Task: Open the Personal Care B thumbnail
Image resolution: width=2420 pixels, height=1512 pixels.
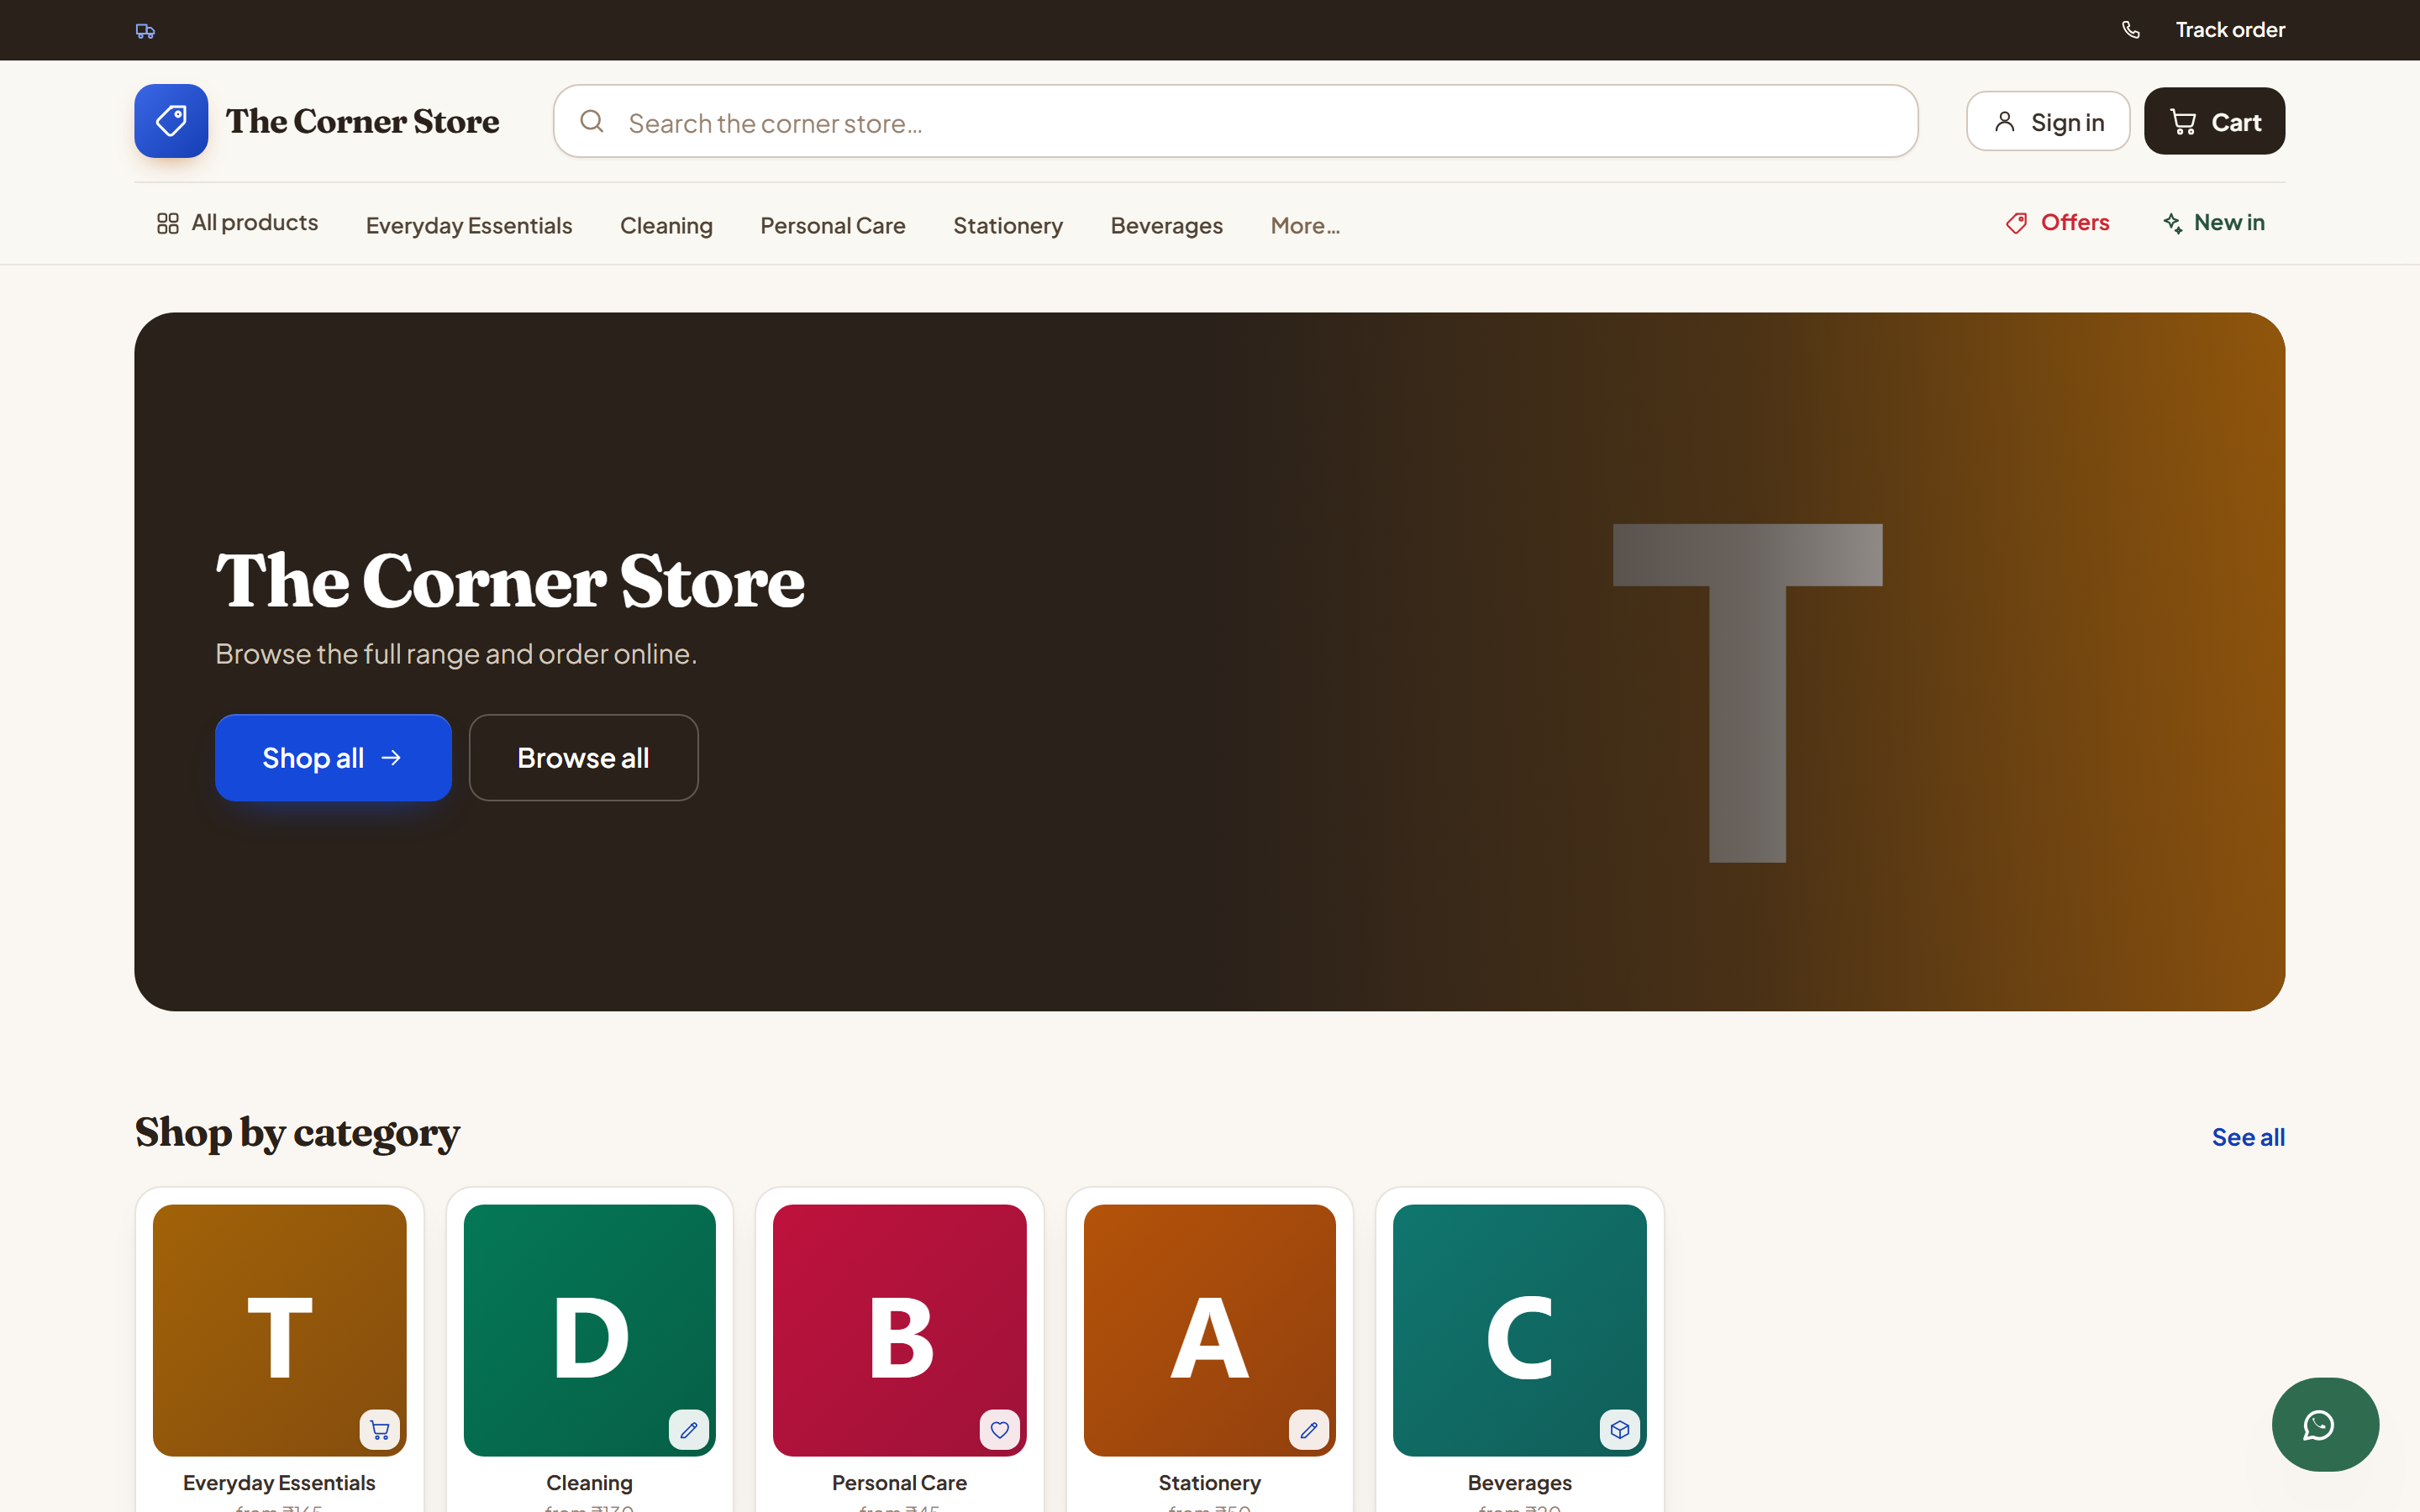Action: 899,1330
